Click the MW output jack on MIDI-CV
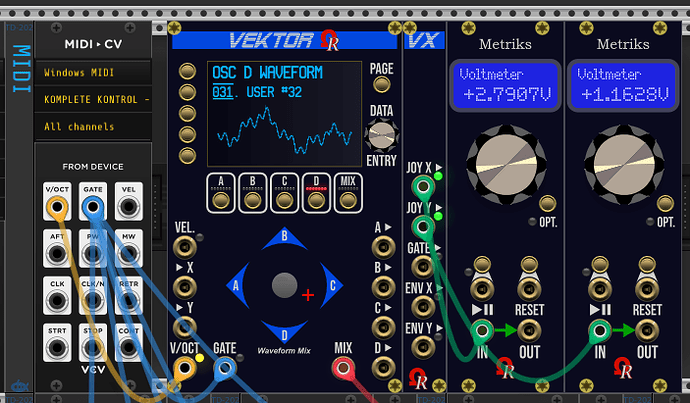690x403 pixels. [128, 253]
